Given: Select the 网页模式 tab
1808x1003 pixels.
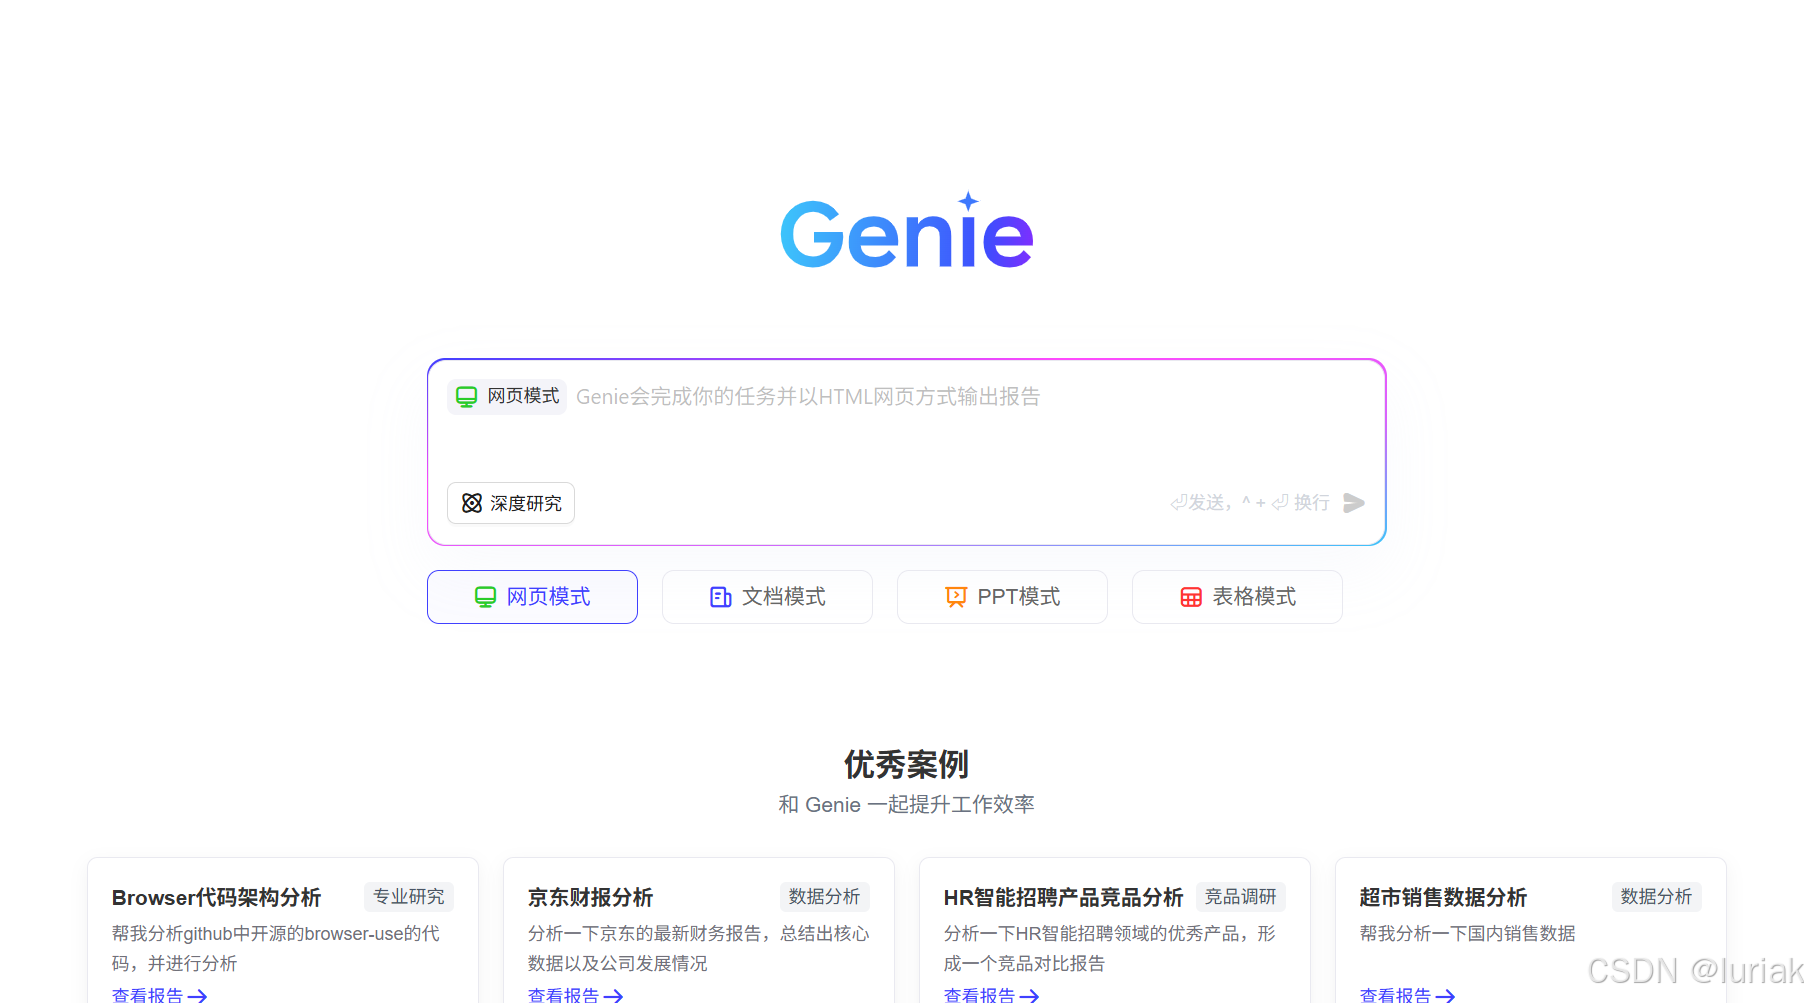Looking at the screenshot, I should 532,597.
